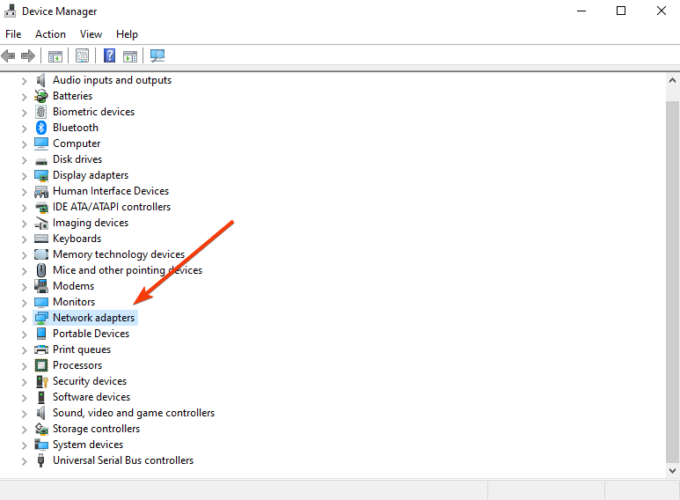
Task: Click the scrollbar up arrow
Action: click(x=672, y=80)
